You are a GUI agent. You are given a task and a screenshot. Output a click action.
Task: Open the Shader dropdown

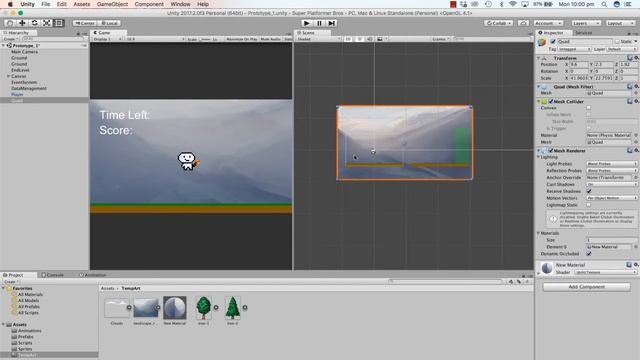pyautogui.click(x=606, y=272)
